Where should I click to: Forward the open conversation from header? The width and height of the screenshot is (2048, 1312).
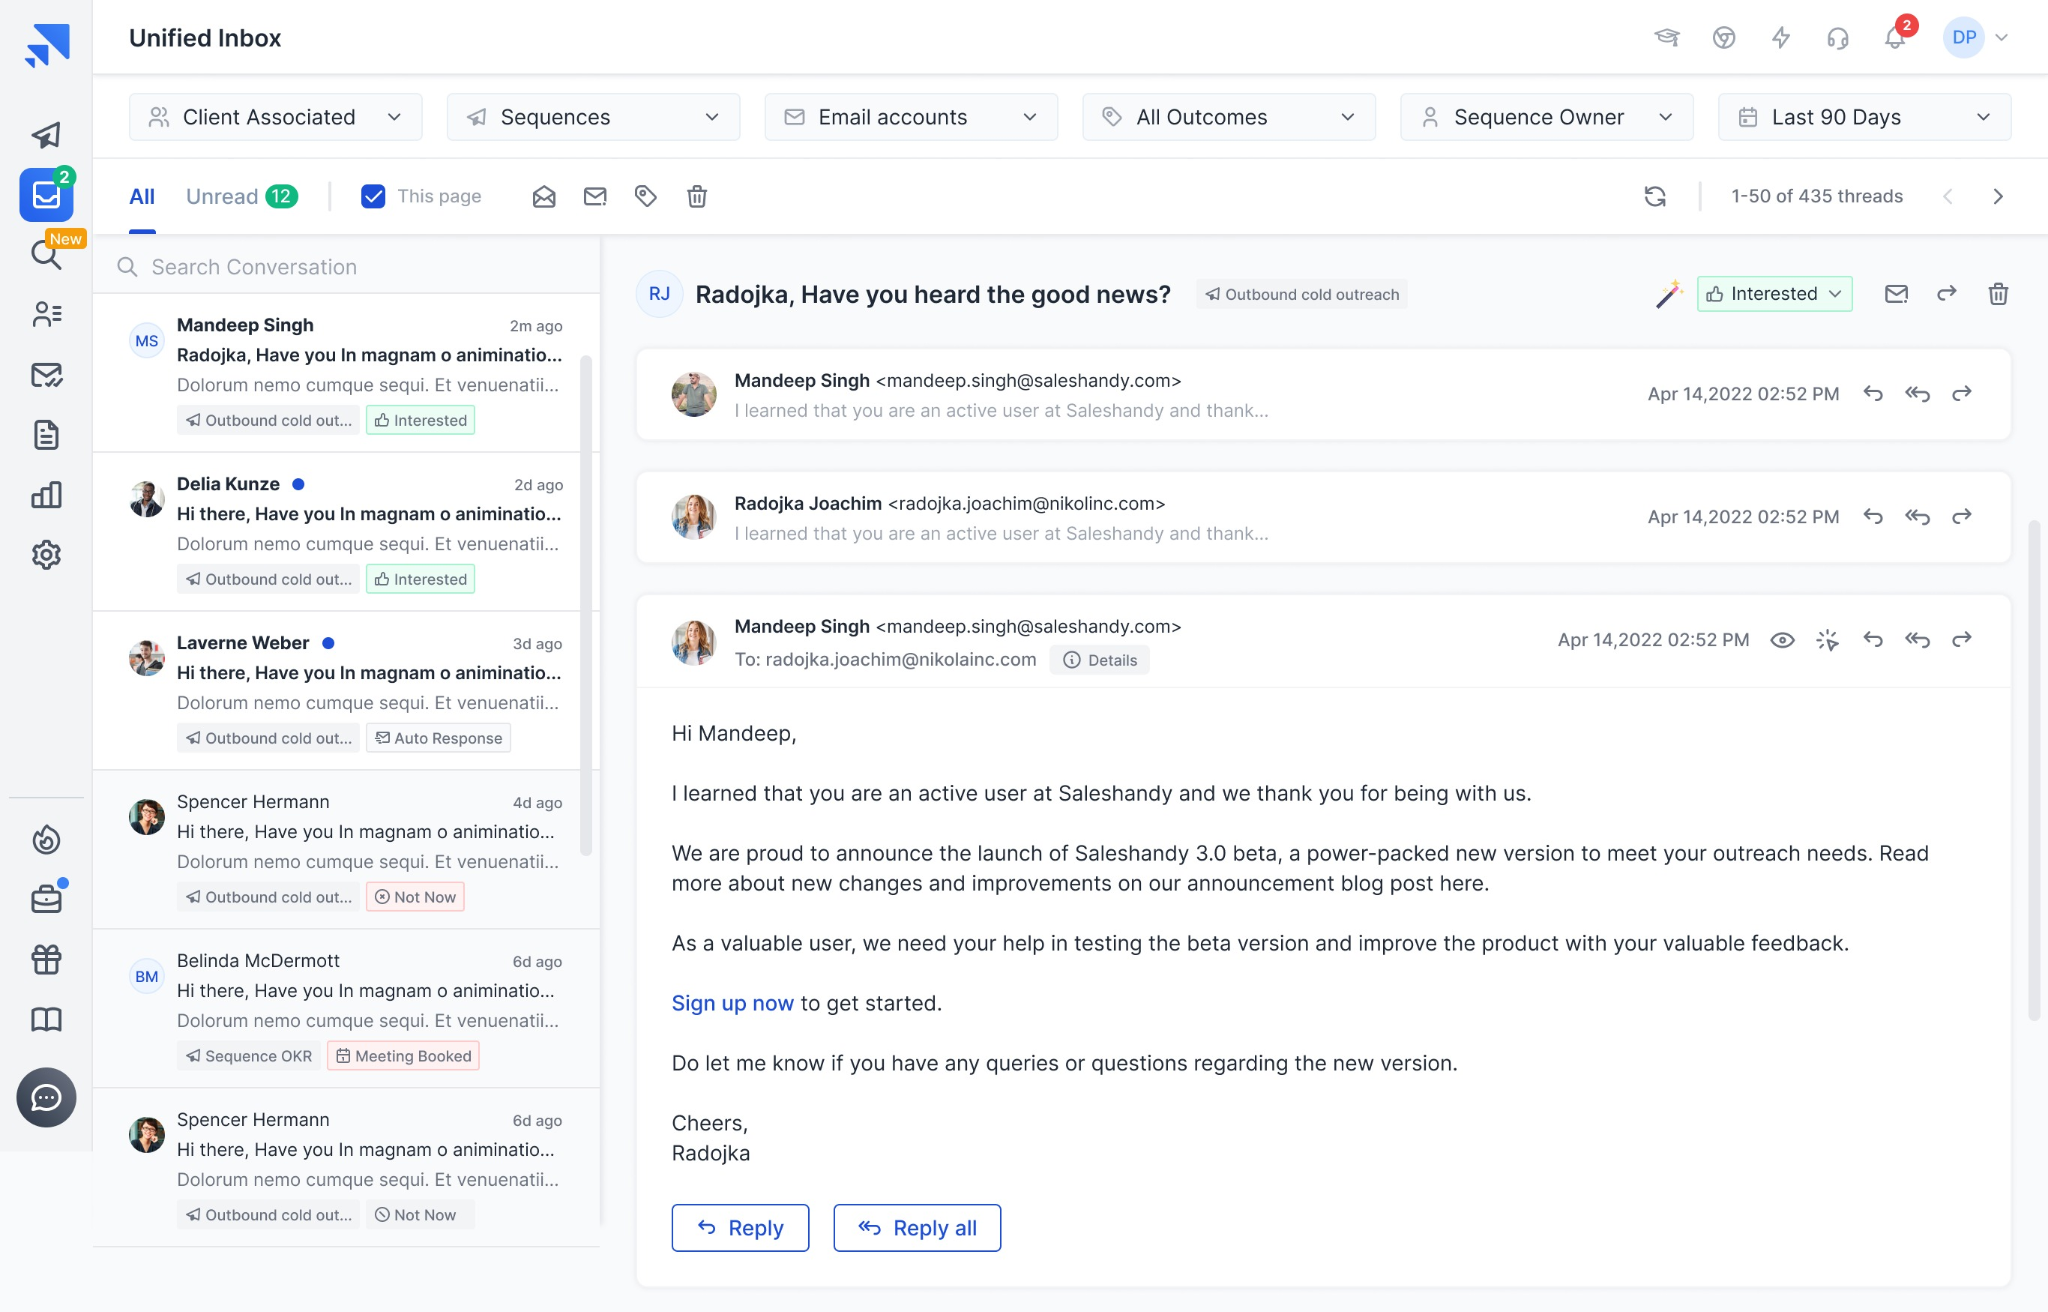pos(1946,293)
